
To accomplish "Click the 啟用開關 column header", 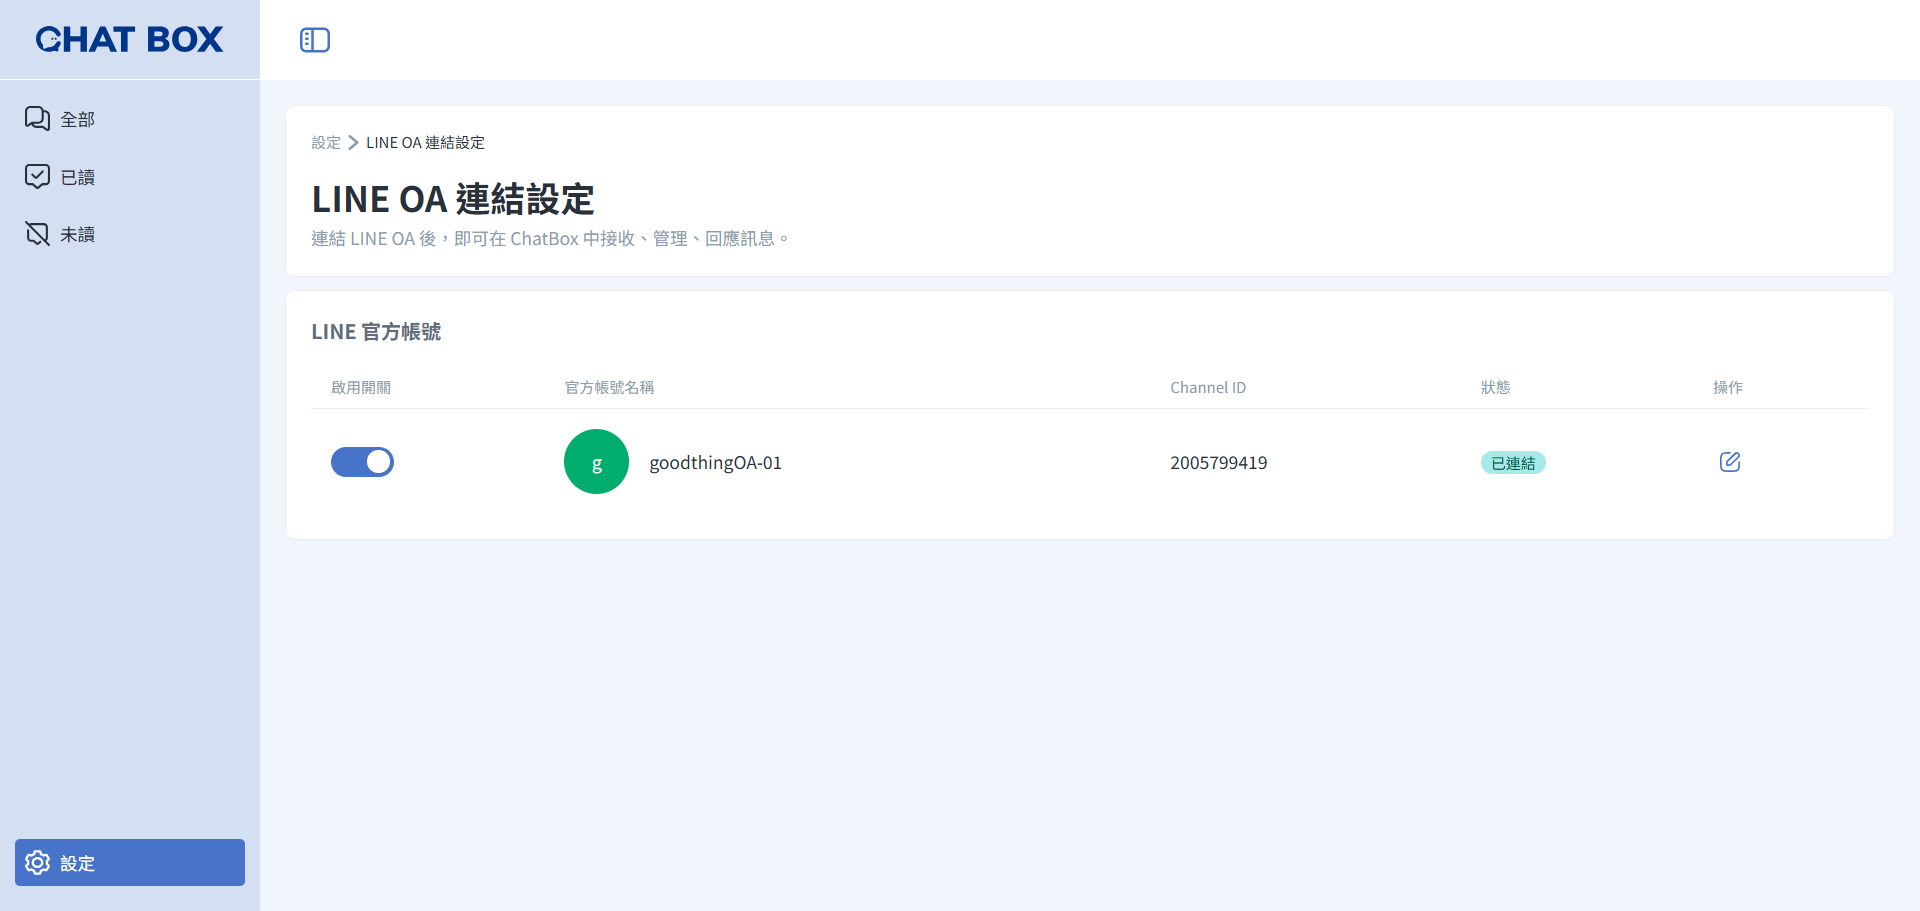I will [361, 388].
